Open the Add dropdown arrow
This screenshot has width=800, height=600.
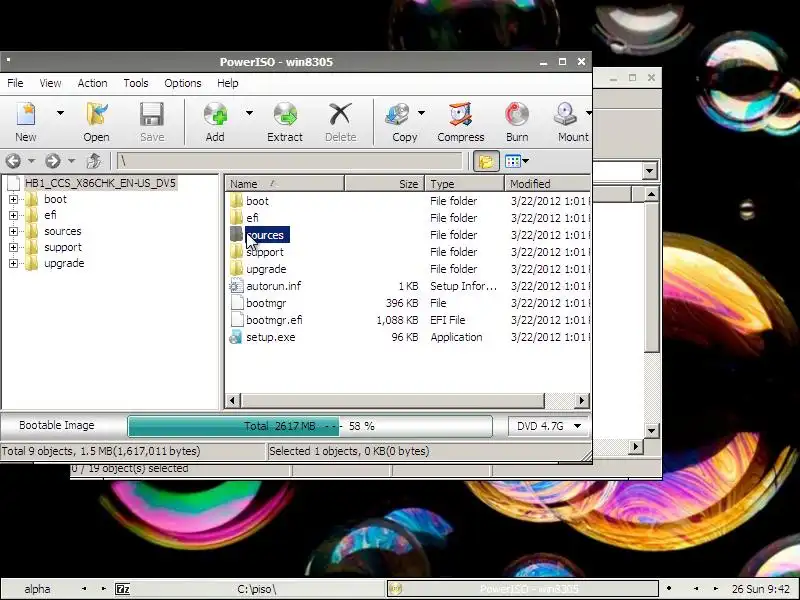pos(249,113)
